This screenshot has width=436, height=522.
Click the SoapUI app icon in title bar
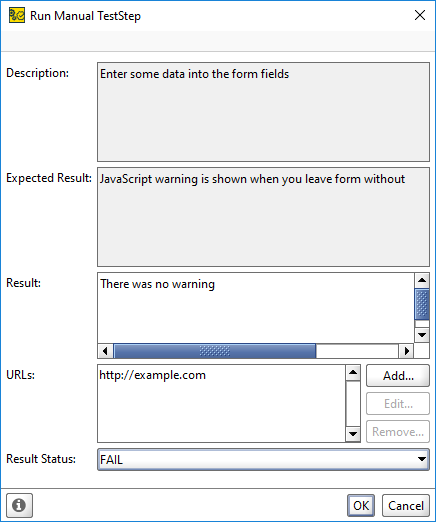(17, 15)
